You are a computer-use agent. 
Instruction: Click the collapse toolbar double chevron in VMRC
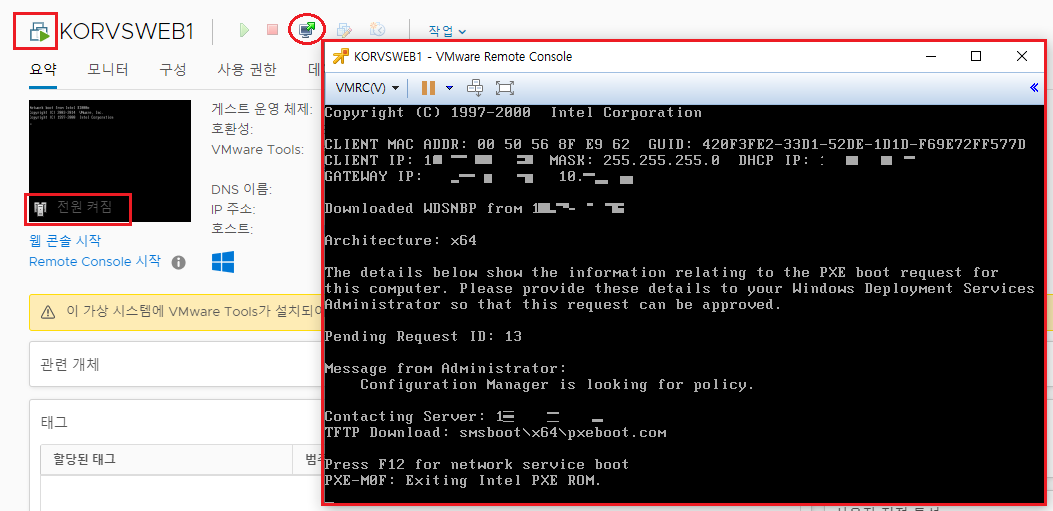tap(1034, 87)
